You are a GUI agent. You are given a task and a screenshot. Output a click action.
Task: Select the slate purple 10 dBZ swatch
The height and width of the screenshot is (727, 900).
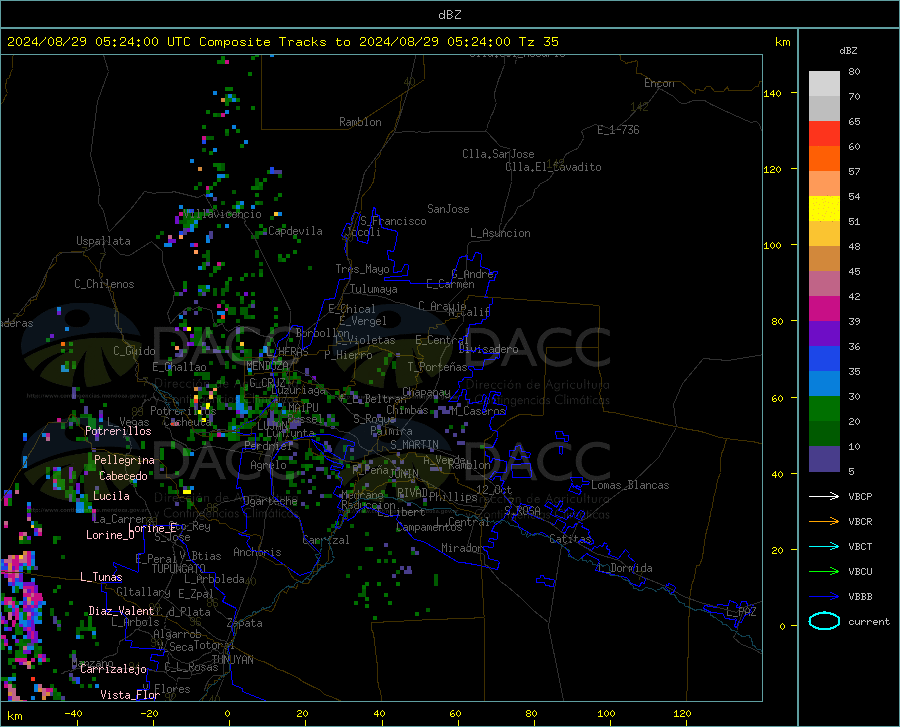click(x=824, y=458)
